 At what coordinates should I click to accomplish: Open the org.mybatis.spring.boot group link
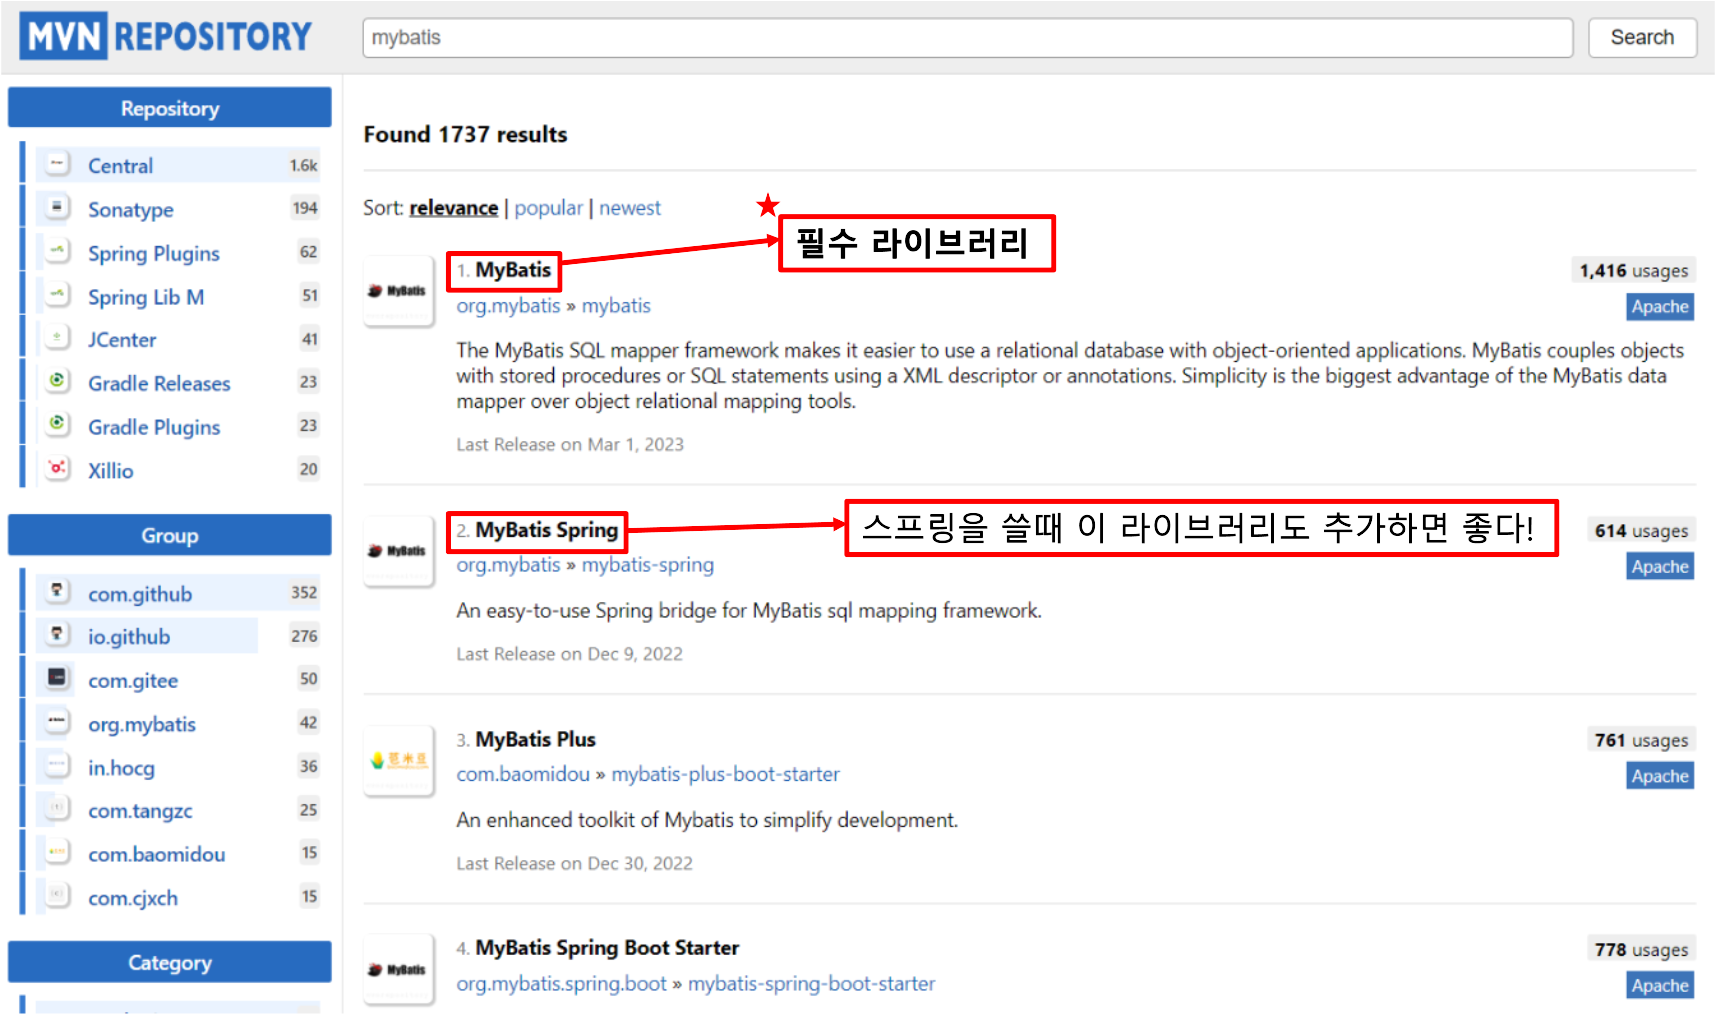(x=561, y=984)
